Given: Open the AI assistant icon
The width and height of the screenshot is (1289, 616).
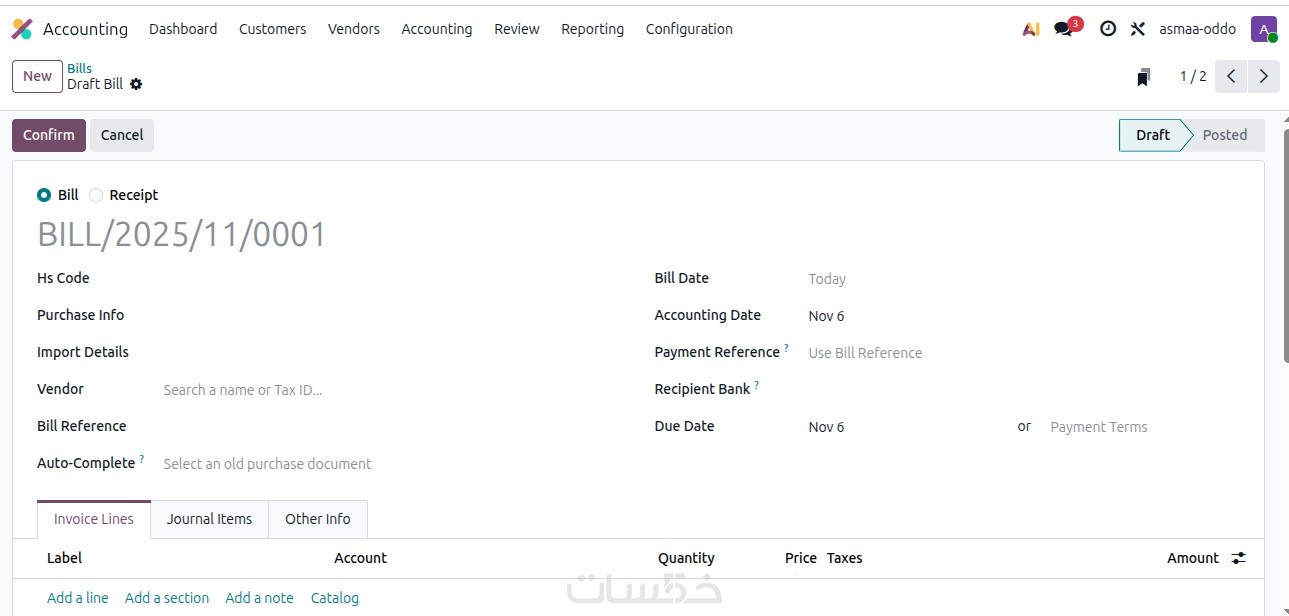Looking at the screenshot, I should (x=1031, y=29).
